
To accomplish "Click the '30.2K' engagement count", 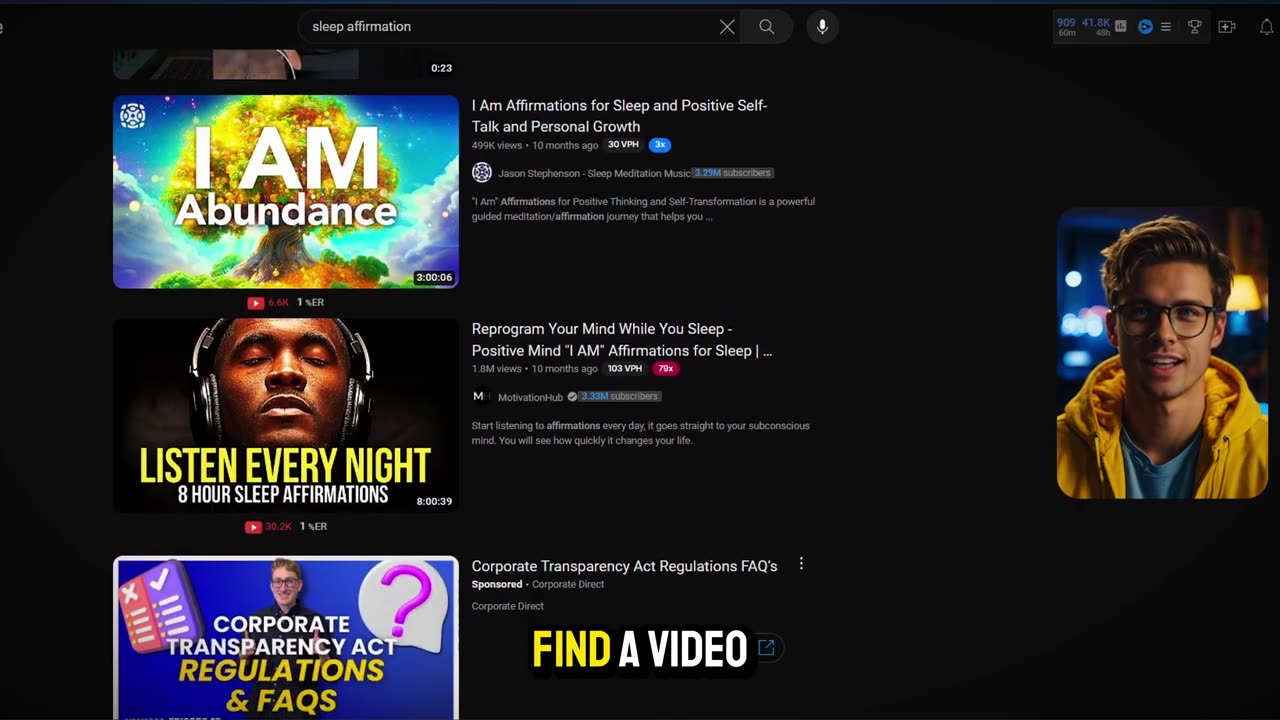I will (x=279, y=527).
